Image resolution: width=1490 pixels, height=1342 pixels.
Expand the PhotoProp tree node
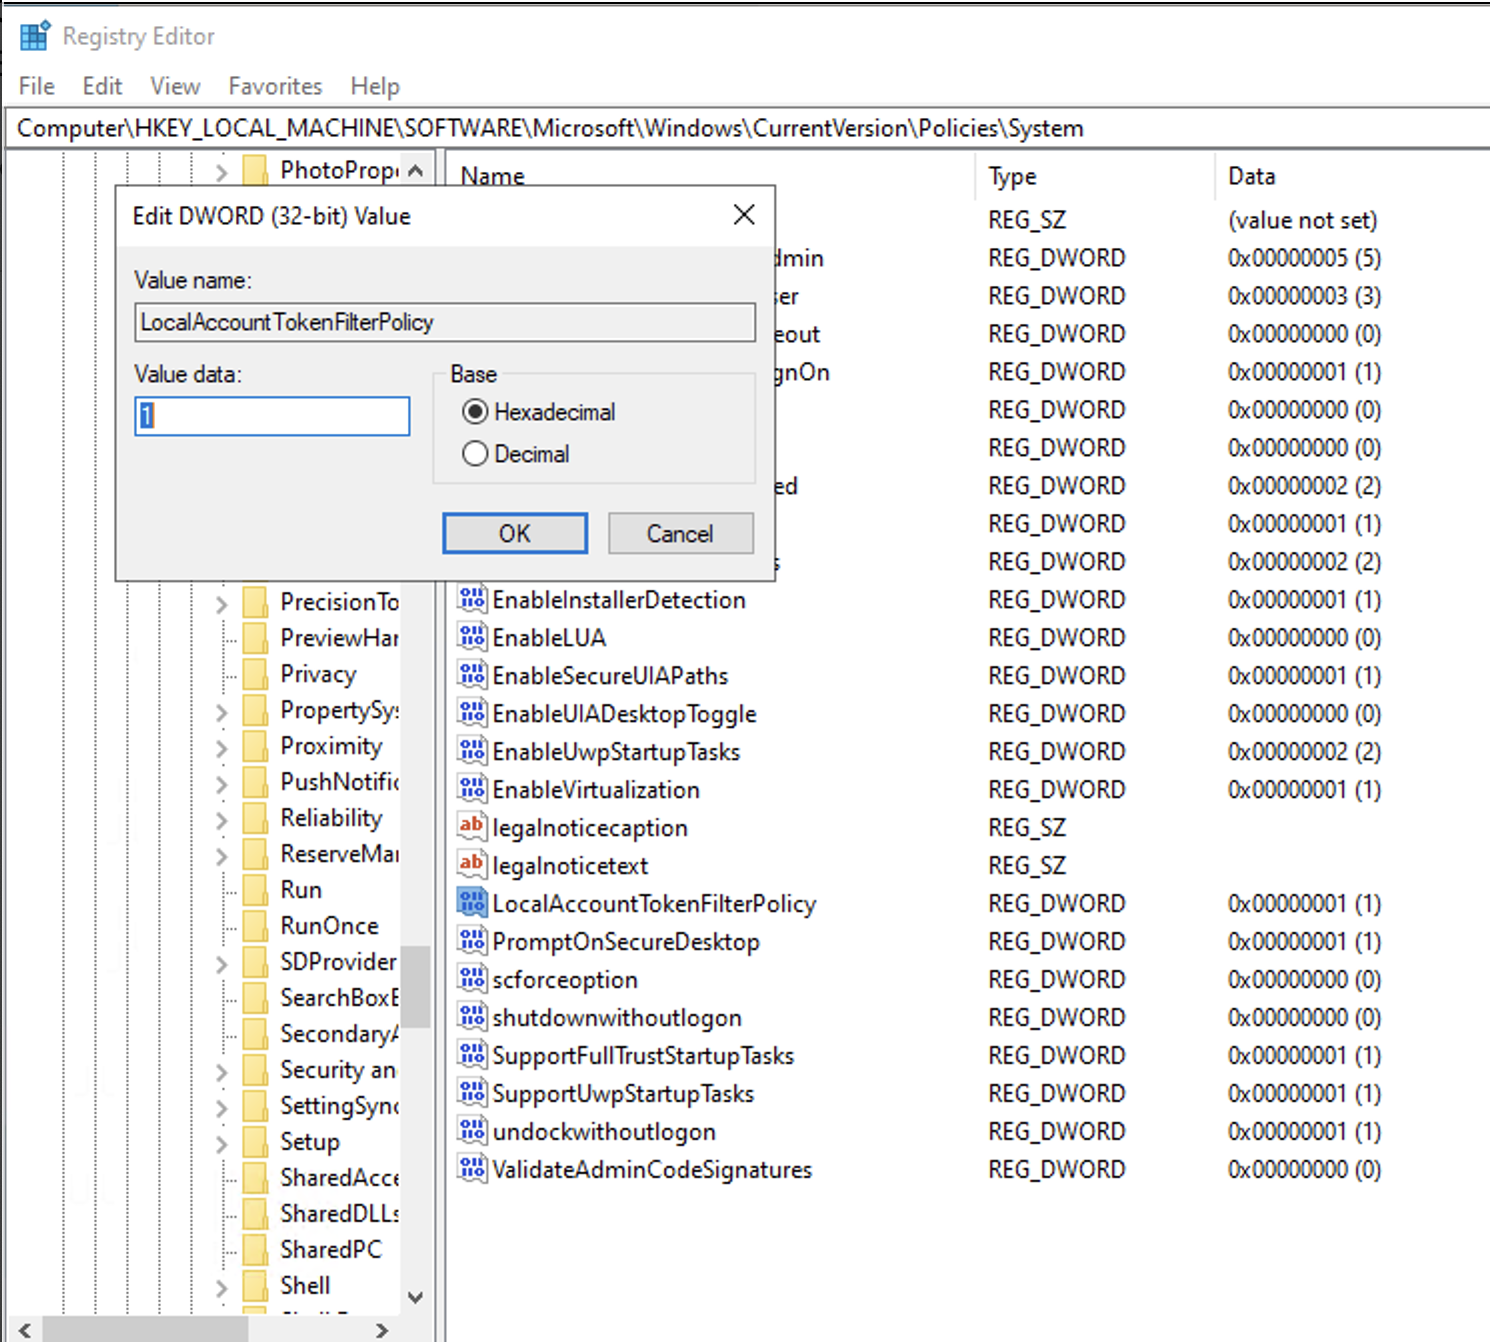pos(222,172)
